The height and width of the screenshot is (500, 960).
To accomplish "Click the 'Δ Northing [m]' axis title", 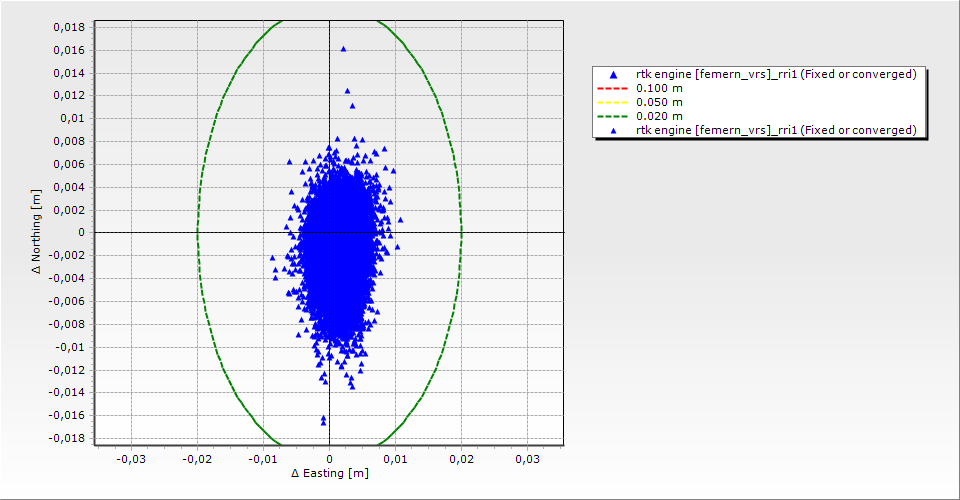I will [x=37, y=232].
